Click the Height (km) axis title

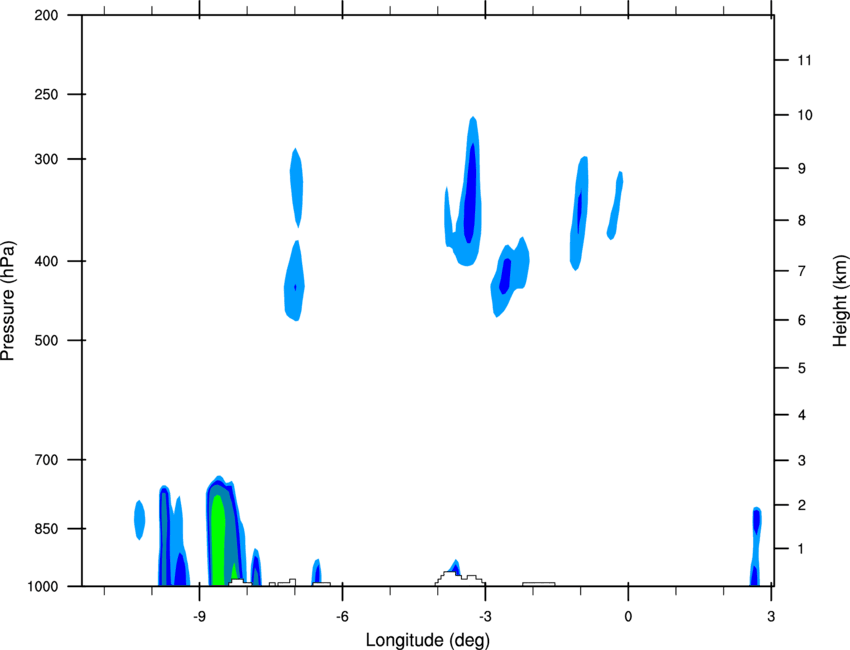[840, 300]
